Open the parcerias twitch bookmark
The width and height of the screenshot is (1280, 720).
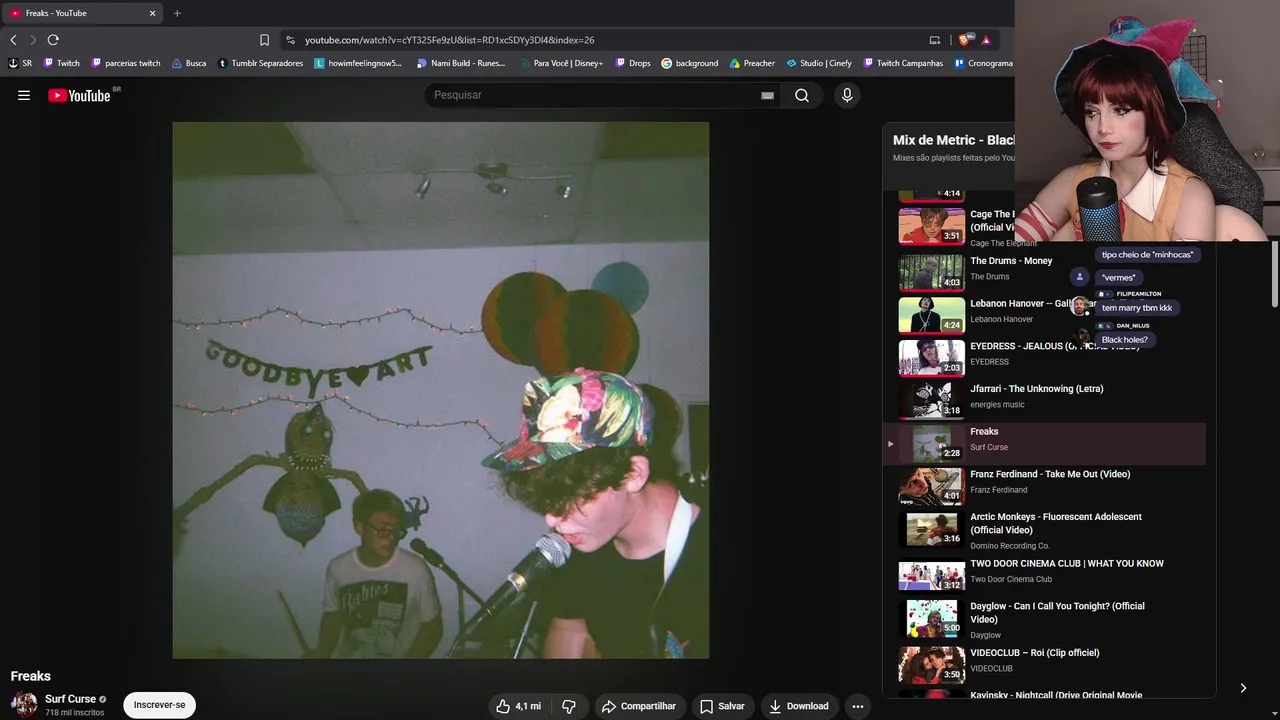coord(126,63)
